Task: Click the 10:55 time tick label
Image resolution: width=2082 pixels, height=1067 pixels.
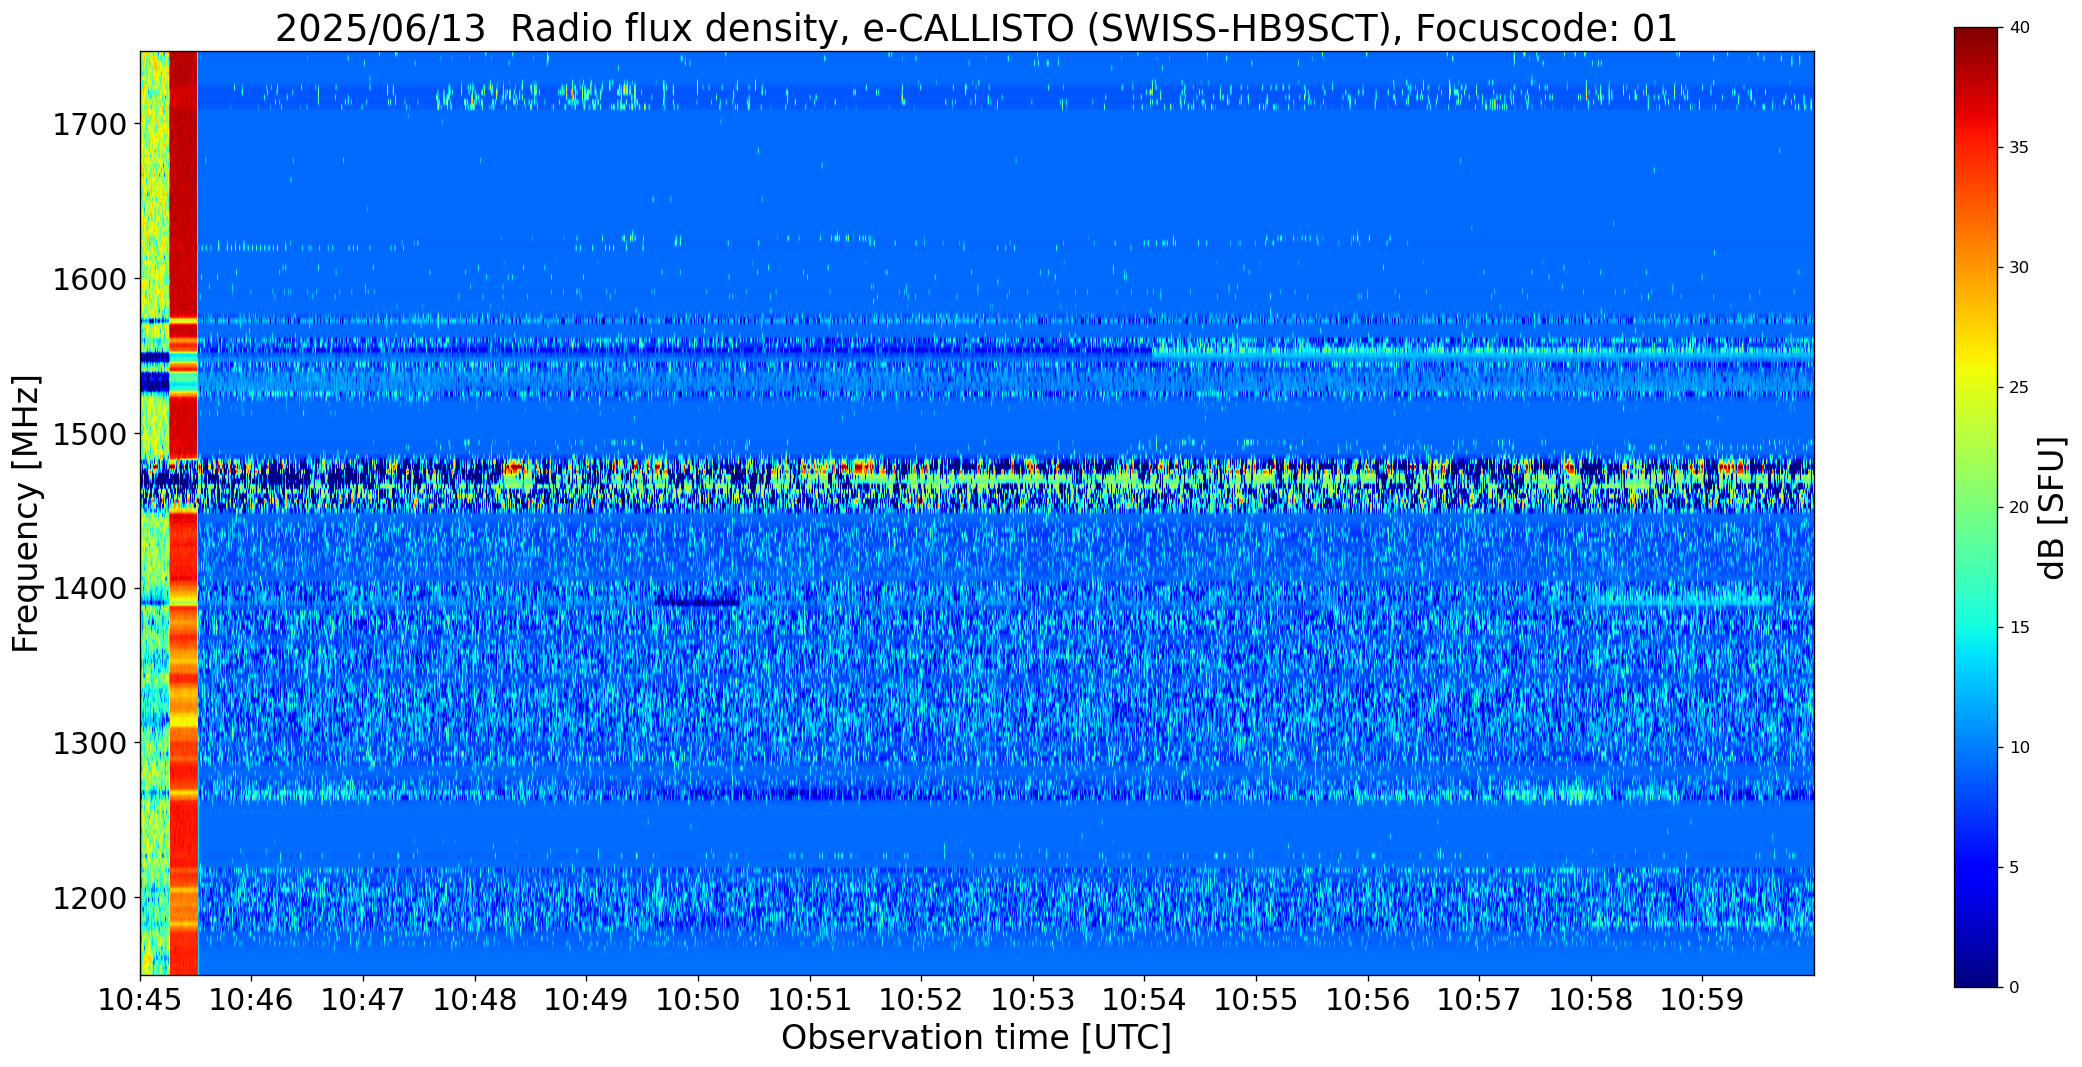Action: click(x=1256, y=999)
